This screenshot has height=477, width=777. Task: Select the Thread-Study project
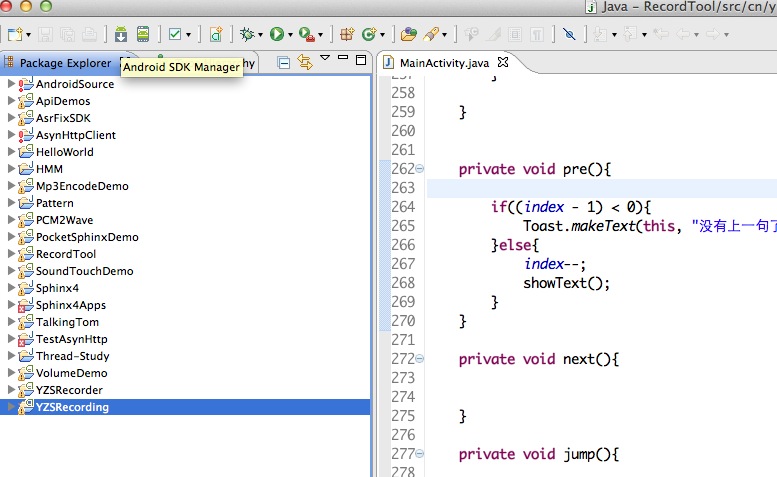pos(72,356)
